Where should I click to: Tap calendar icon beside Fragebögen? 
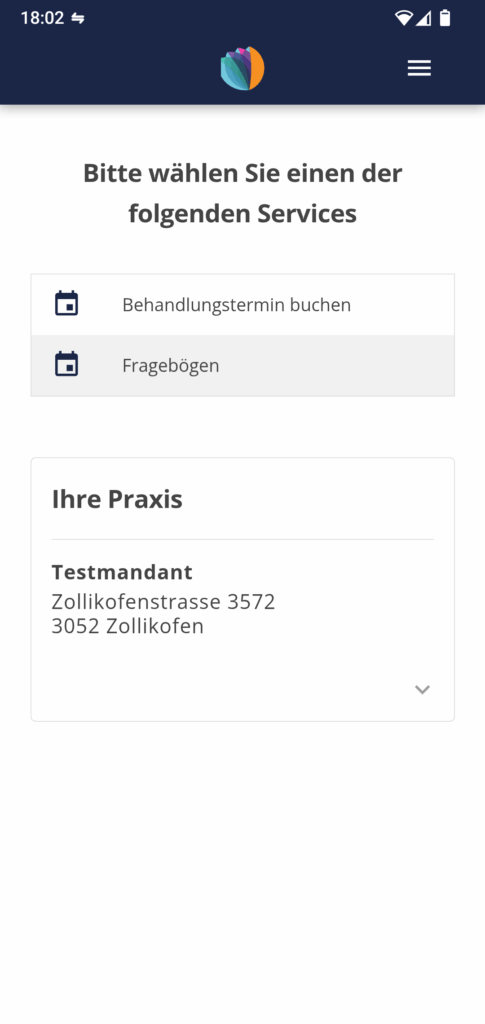coord(66,364)
